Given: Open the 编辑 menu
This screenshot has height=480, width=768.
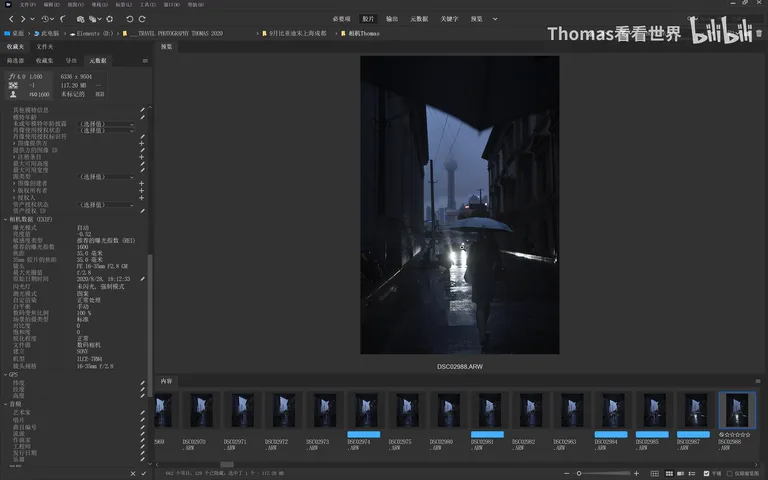Looking at the screenshot, I should (51, 4).
